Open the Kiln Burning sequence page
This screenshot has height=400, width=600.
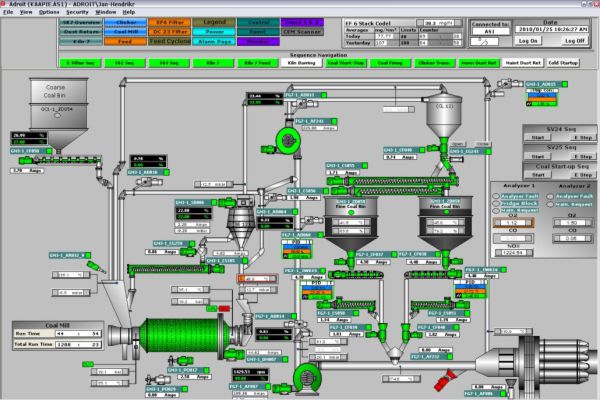point(301,62)
